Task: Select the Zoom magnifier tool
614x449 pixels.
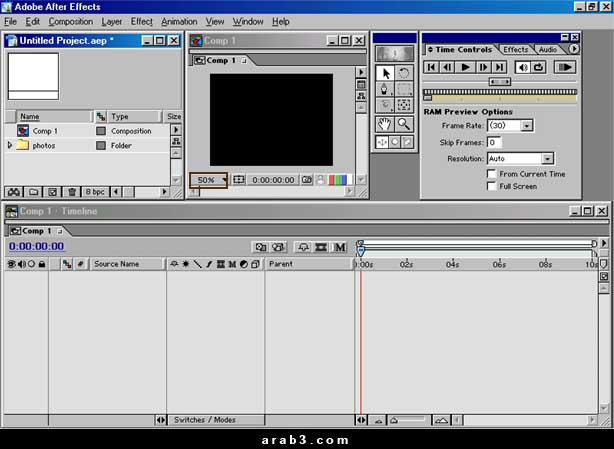Action: click(x=404, y=124)
